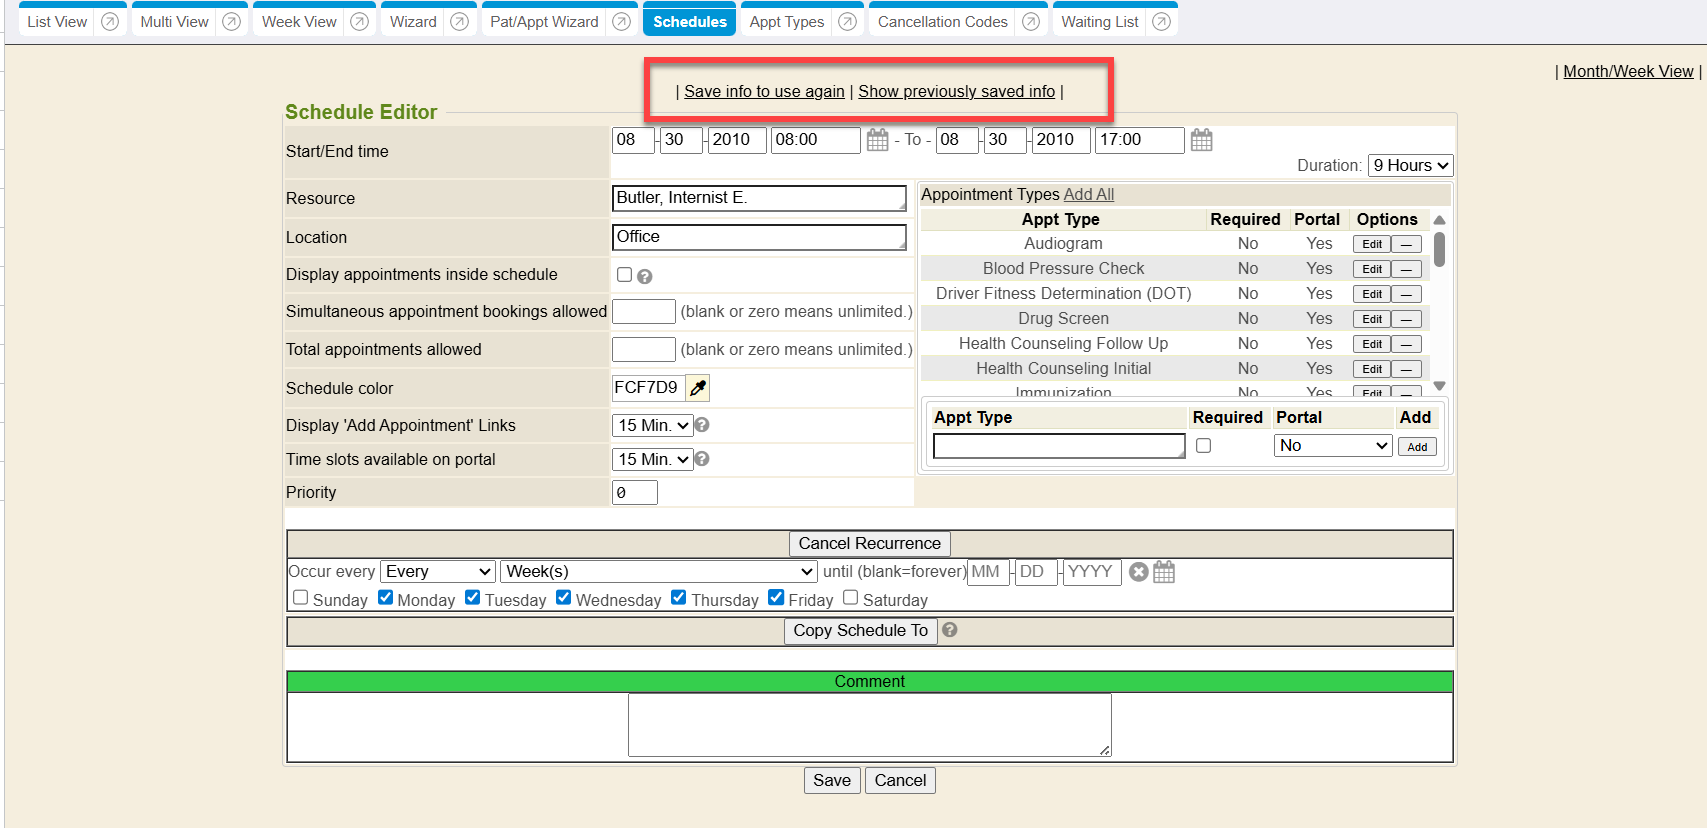This screenshot has width=1707, height=828.
Task: Click the Save info to use again link
Action: tap(764, 92)
